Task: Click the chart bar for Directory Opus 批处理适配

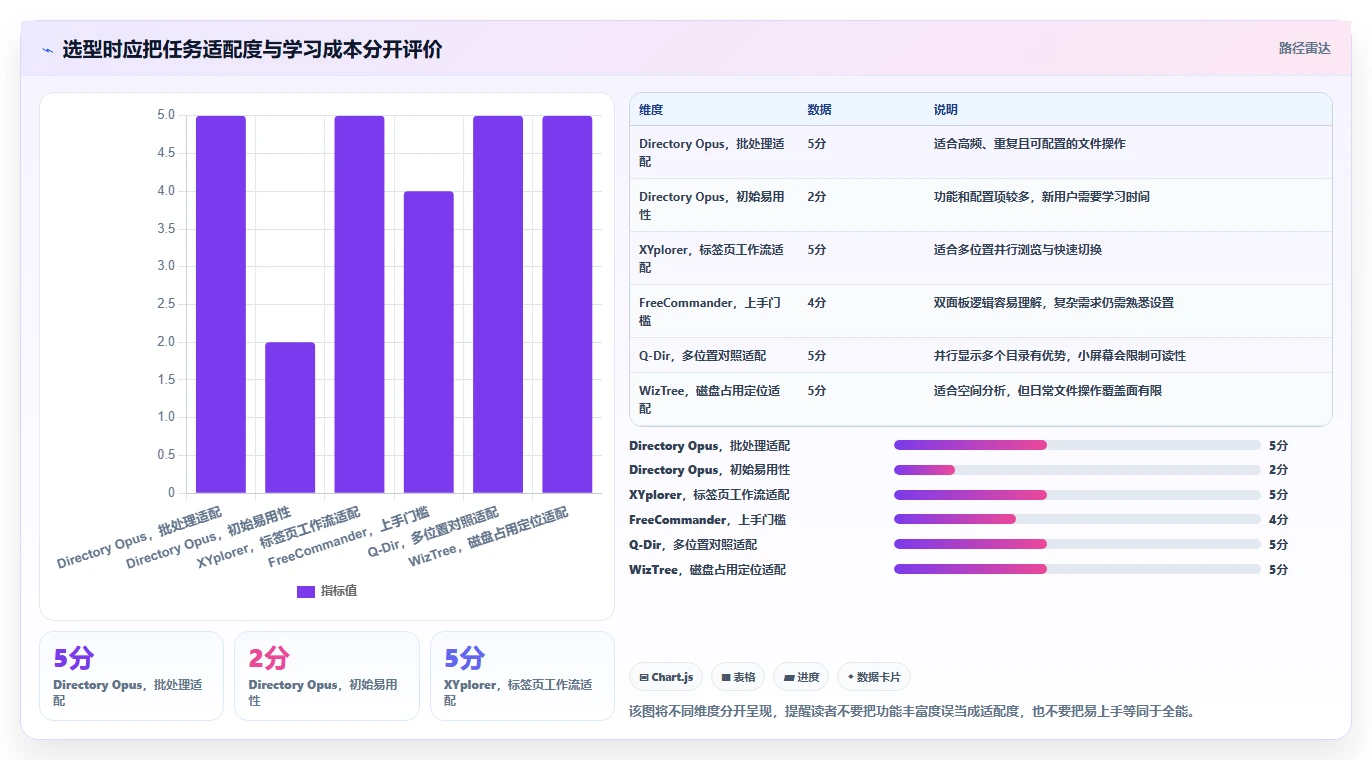Action: pos(220,304)
